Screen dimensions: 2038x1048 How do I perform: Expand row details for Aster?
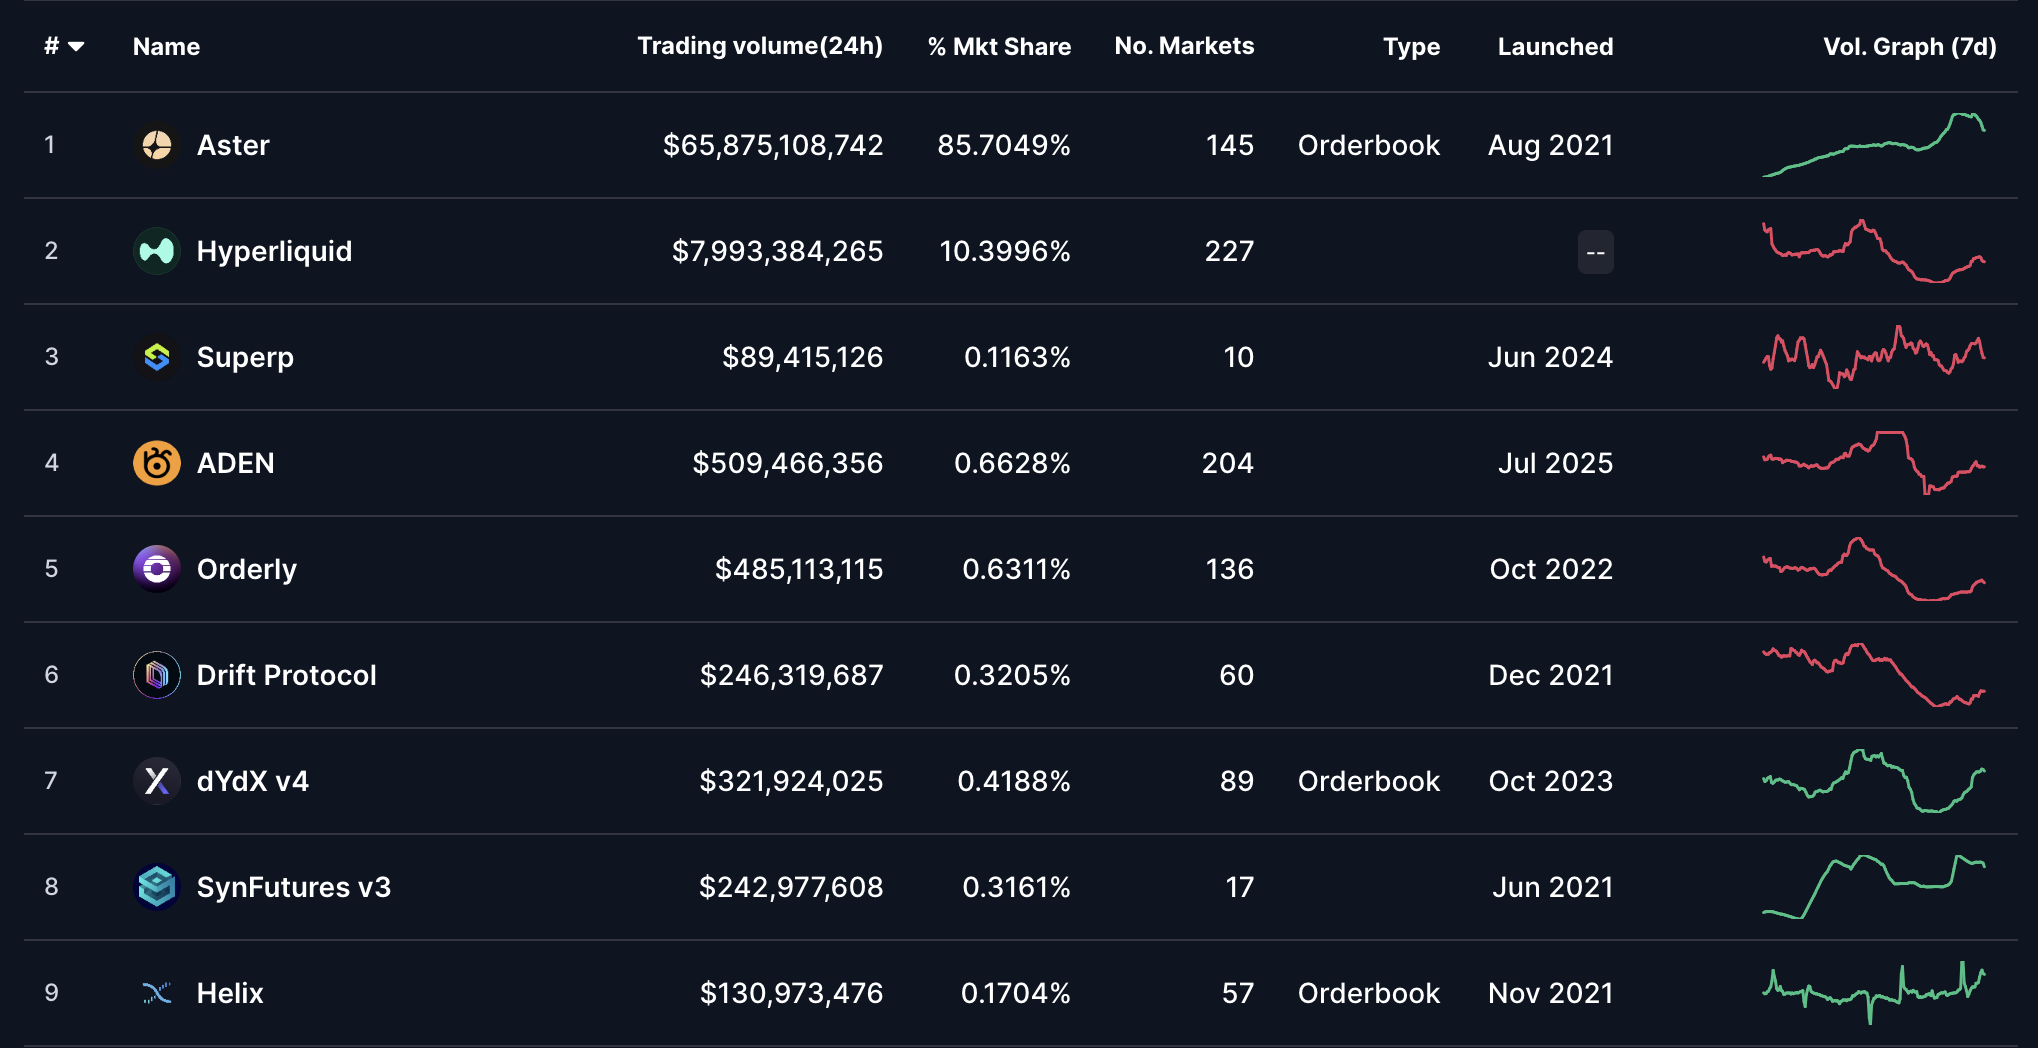[233, 145]
